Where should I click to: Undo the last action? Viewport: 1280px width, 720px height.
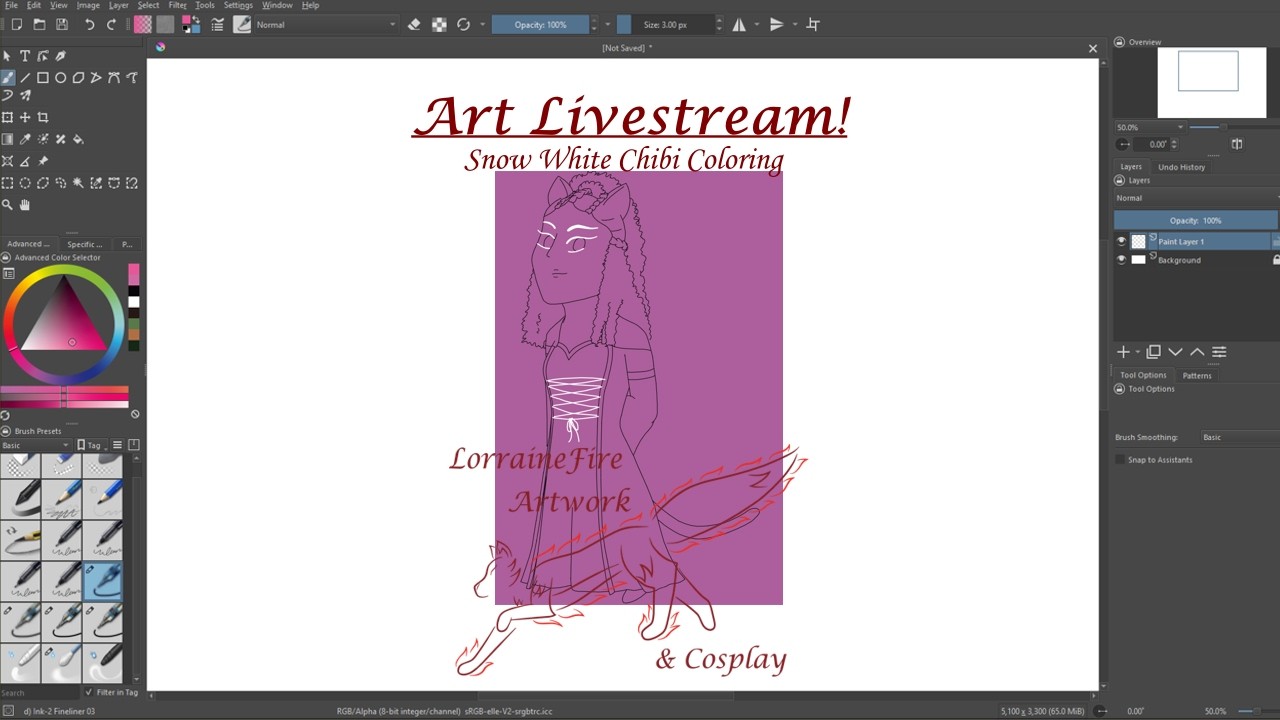tap(90, 24)
